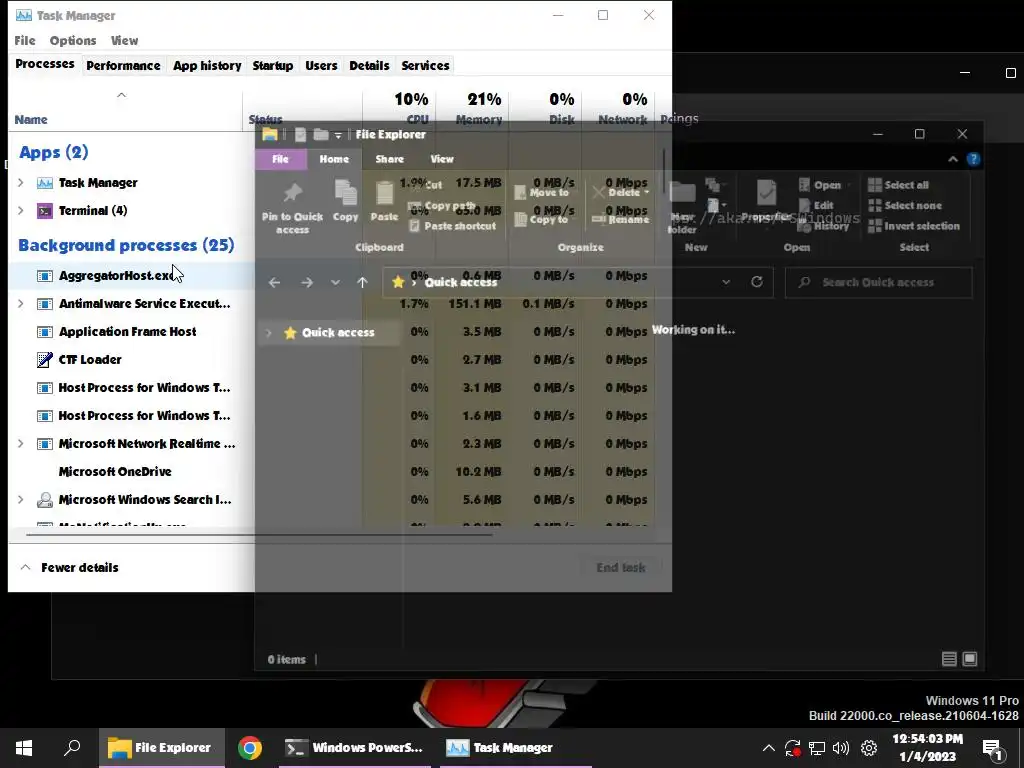Select the AggregatorHost.exe process

pos(118,276)
